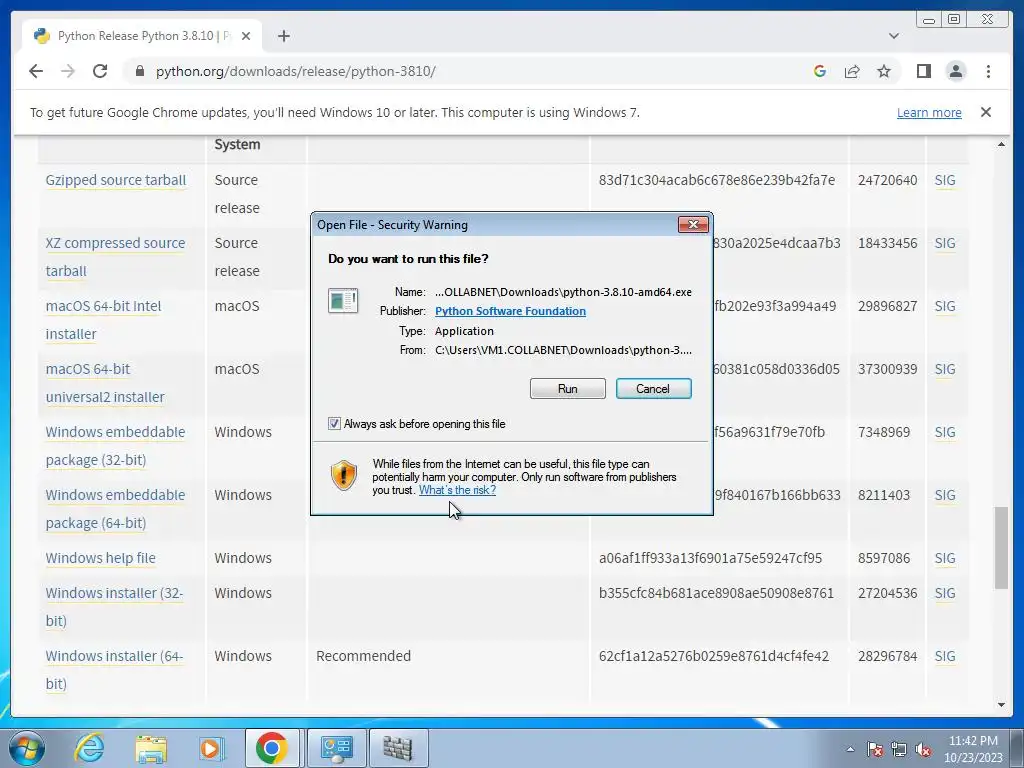This screenshot has height=768, width=1024.
Task: Bookmark this page with star icon
Action: (884, 71)
